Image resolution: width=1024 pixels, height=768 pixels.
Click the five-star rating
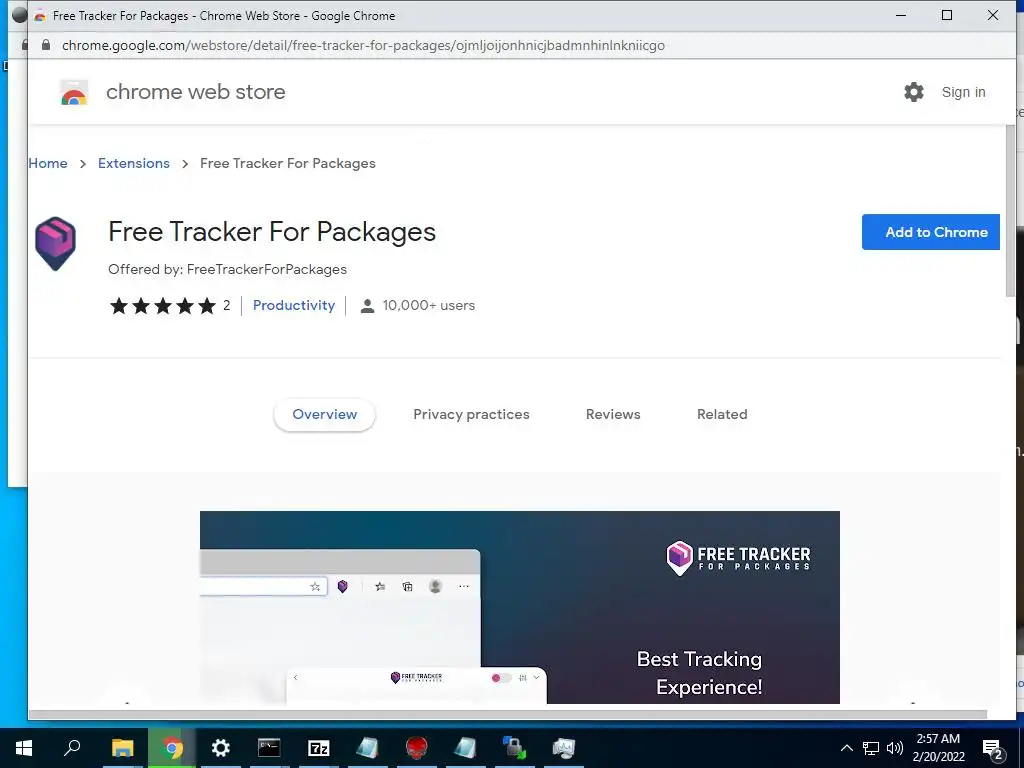point(163,306)
